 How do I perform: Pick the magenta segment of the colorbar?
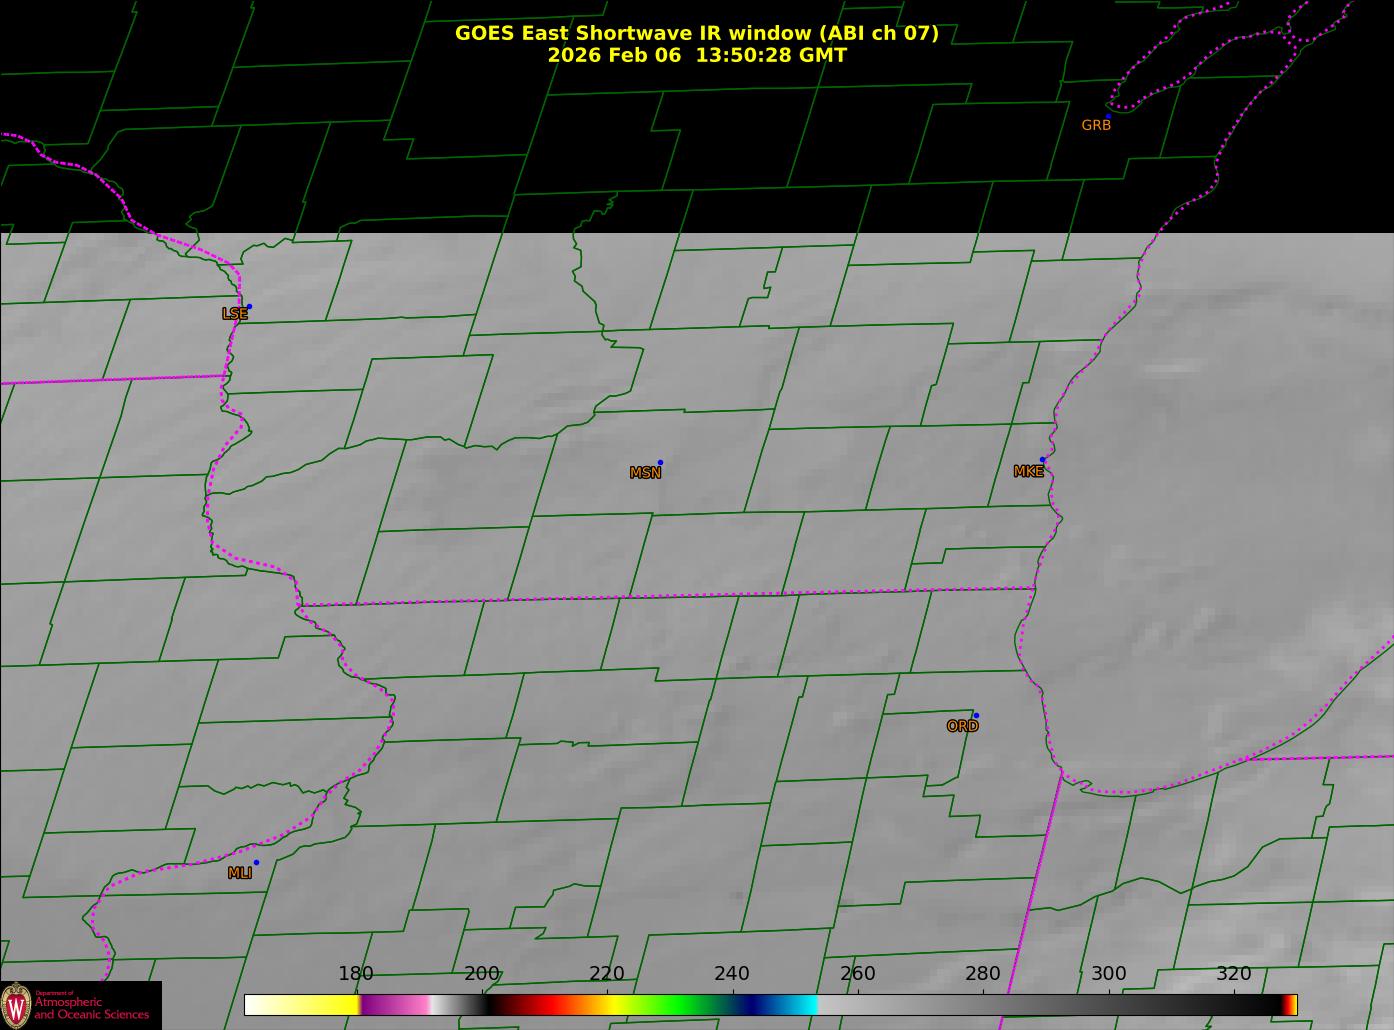(395, 1005)
